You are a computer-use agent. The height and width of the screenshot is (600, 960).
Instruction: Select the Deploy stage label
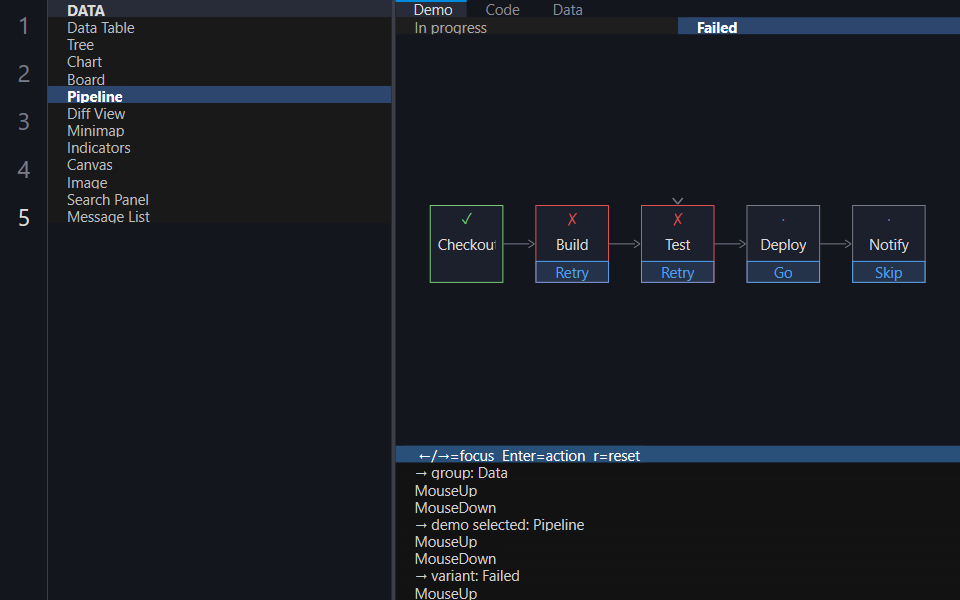(x=783, y=245)
